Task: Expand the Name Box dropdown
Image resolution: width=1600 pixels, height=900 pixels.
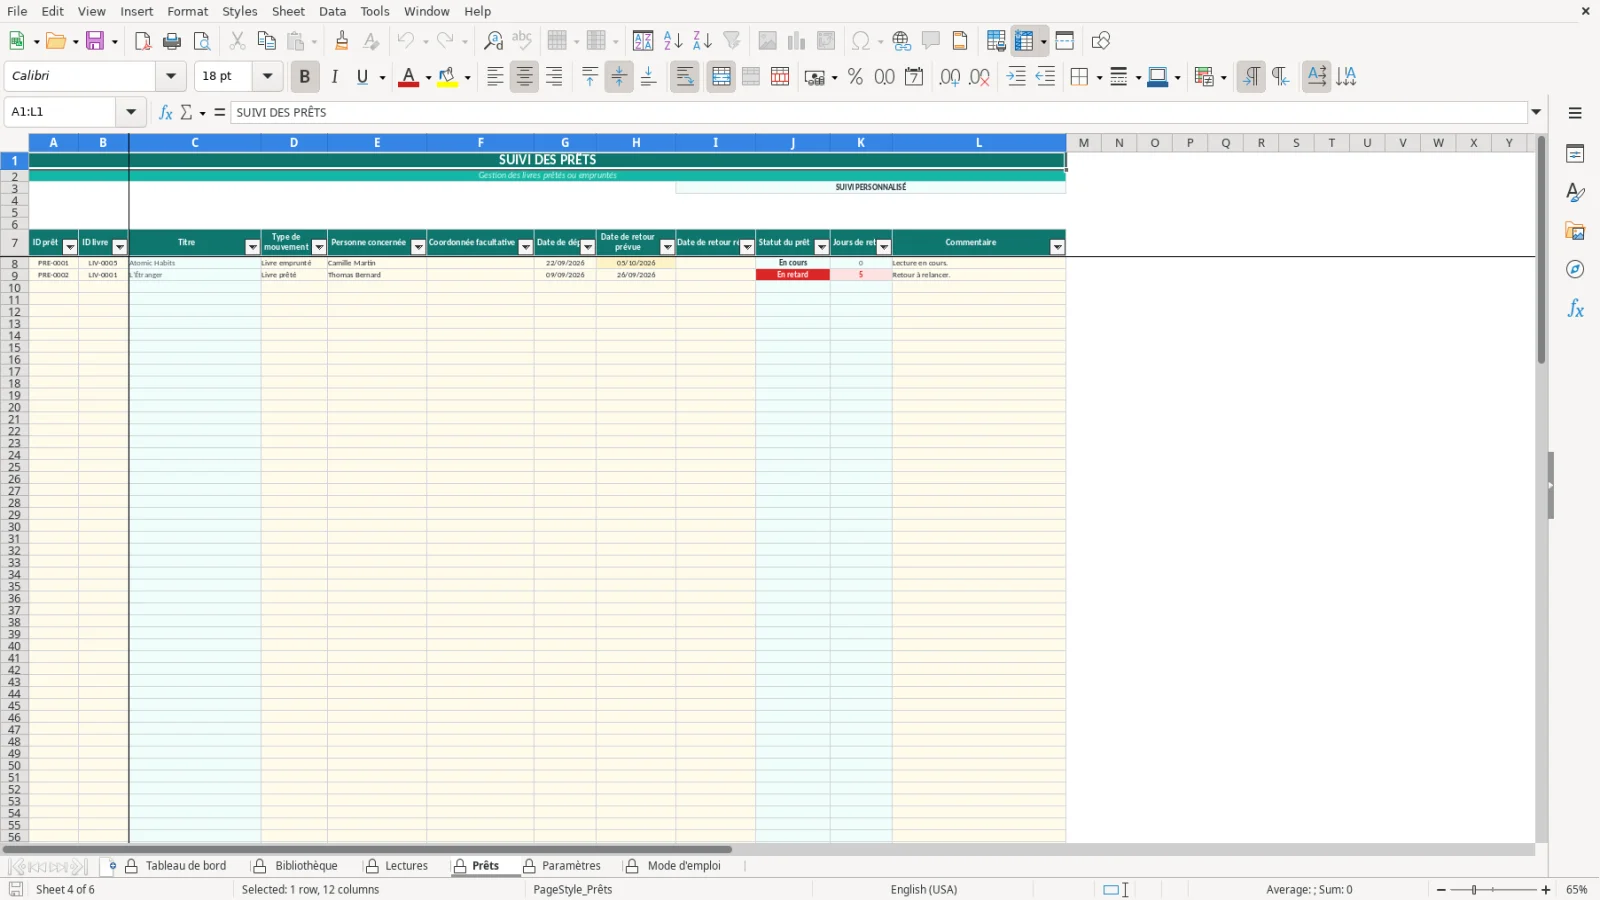Action: 131,112
